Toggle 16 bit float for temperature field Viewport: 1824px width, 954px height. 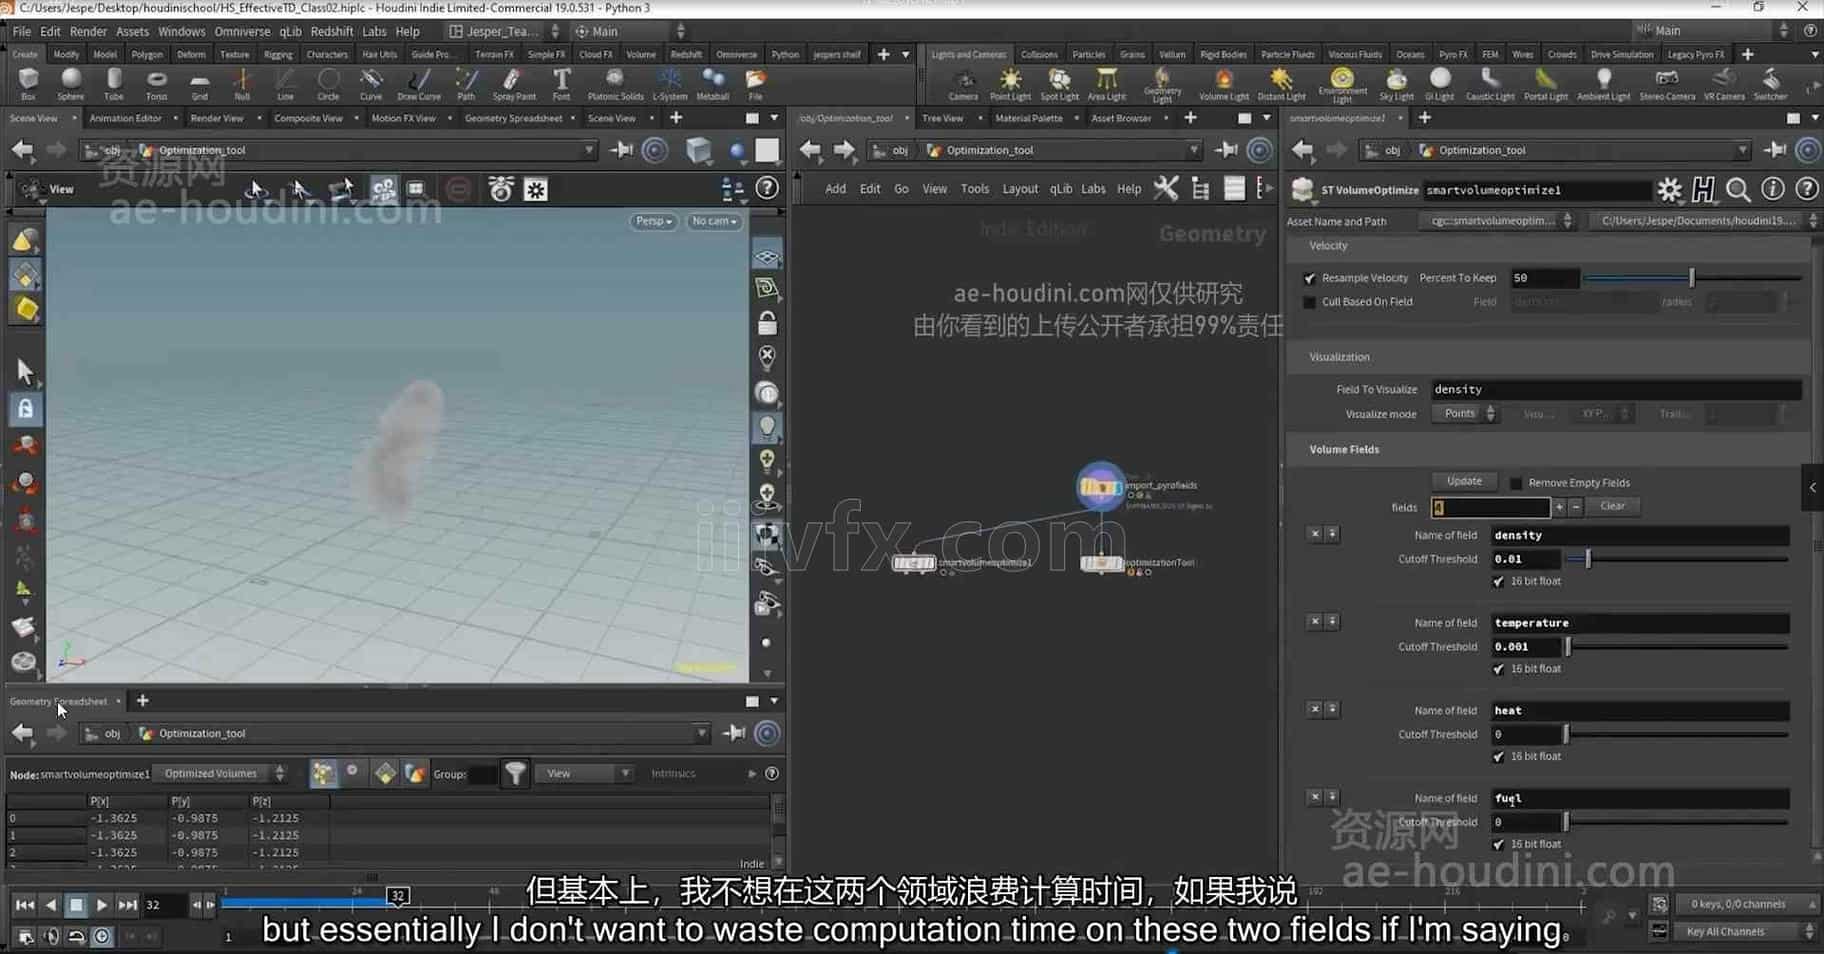coord(1498,669)
